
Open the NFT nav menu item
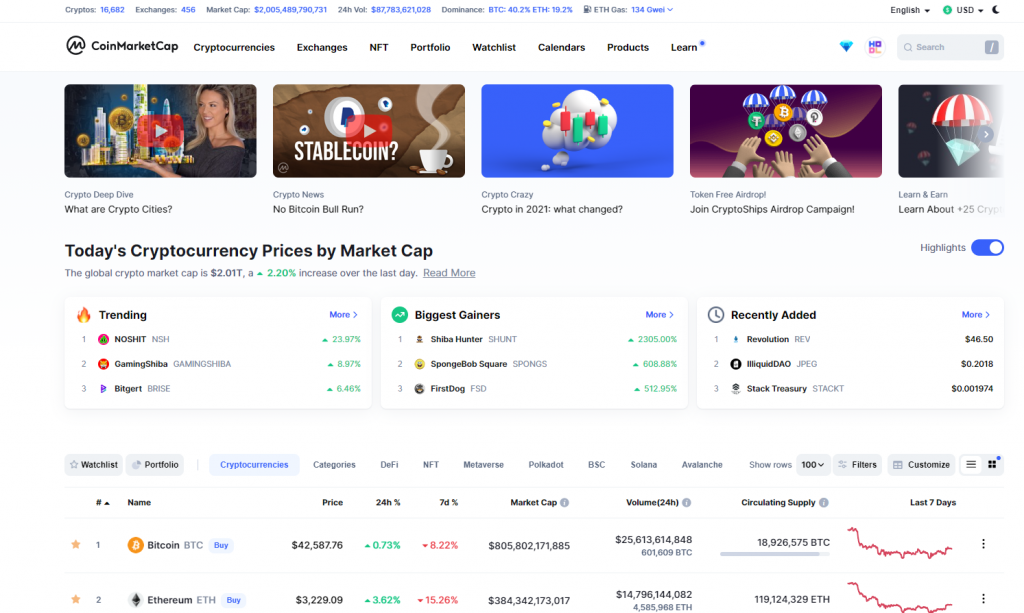tap(379, 48)
